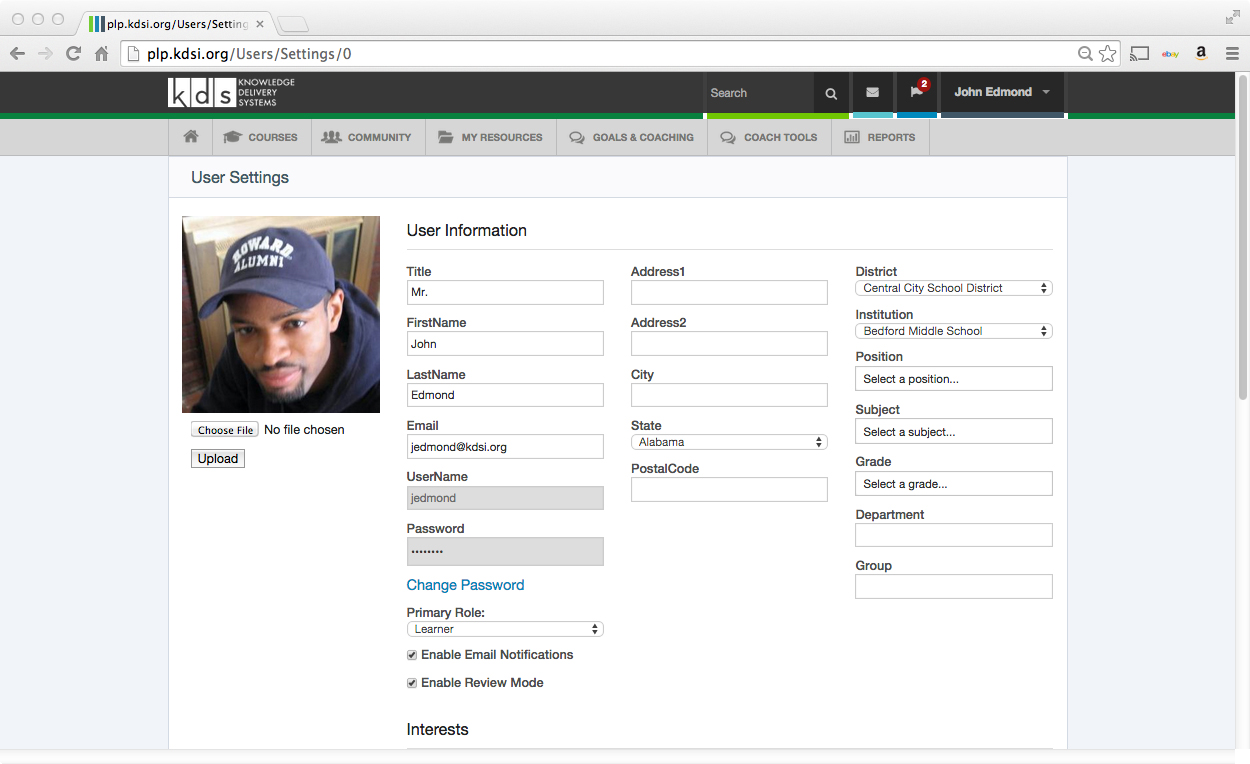Click the Address1 input field

[x=729, y=293]
